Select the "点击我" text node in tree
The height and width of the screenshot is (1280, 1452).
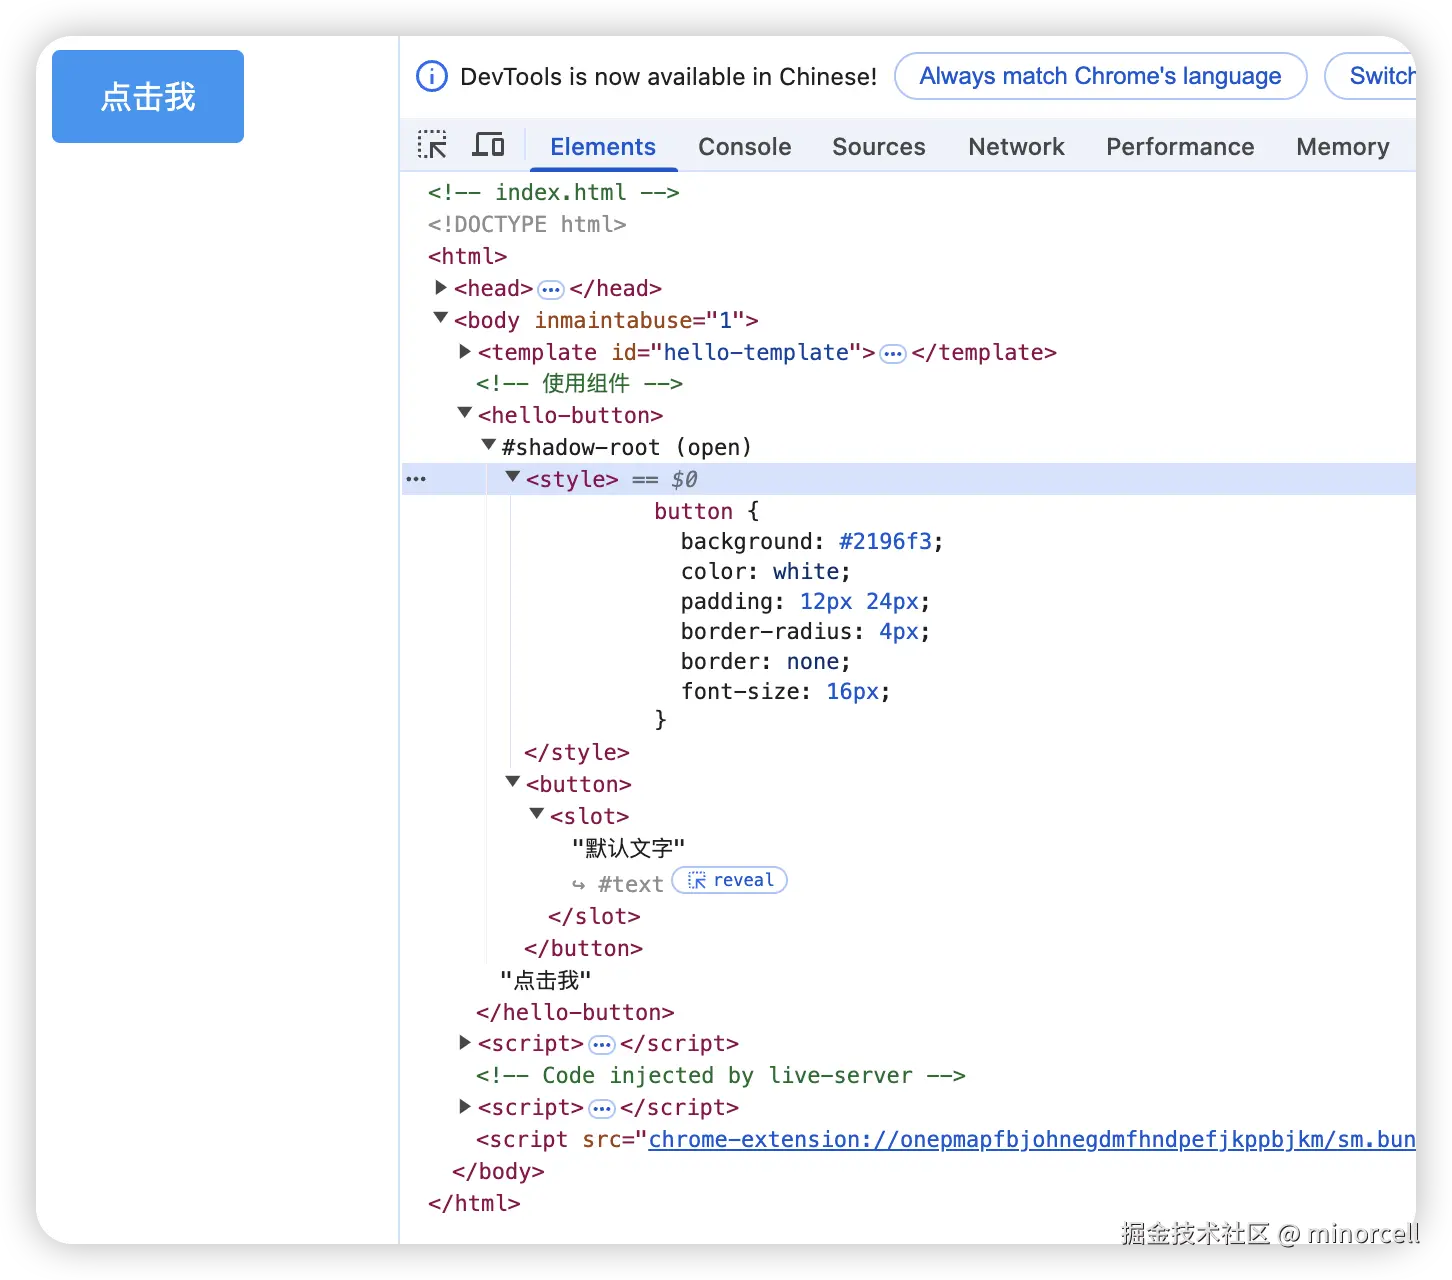point(546,980)
